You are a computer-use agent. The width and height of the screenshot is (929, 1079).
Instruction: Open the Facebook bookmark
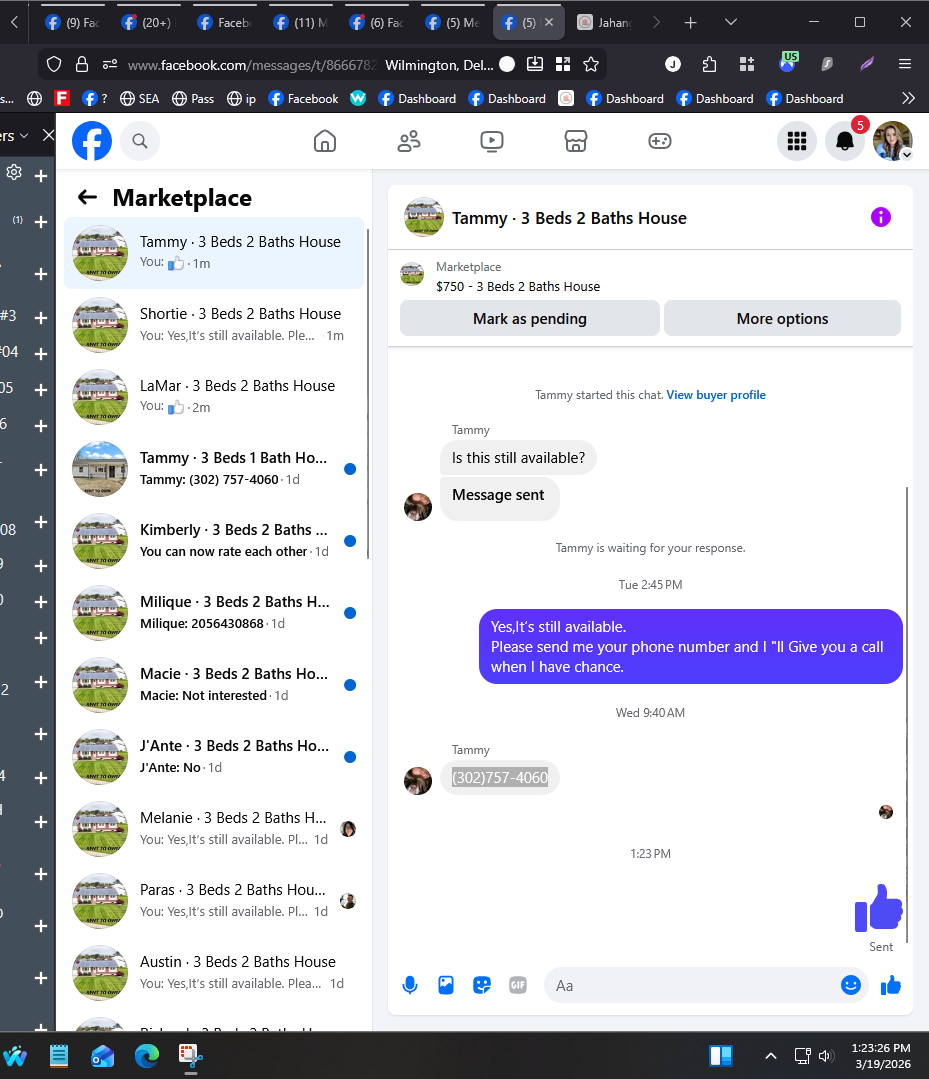coord(303,98)
